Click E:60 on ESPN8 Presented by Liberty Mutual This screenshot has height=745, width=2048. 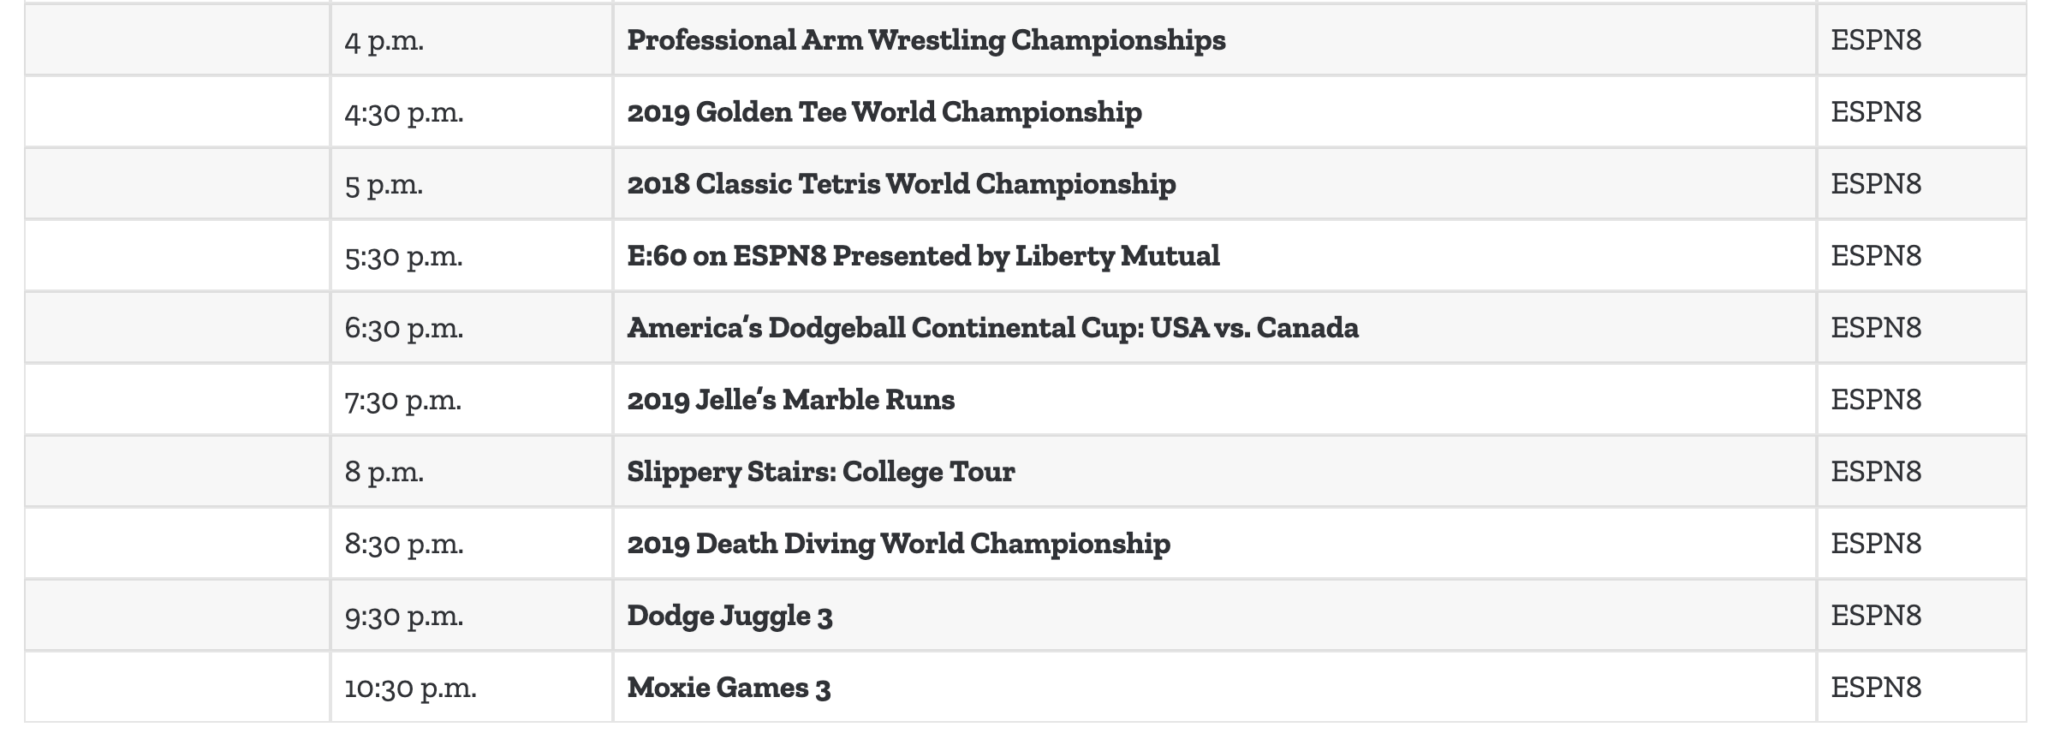923,256
